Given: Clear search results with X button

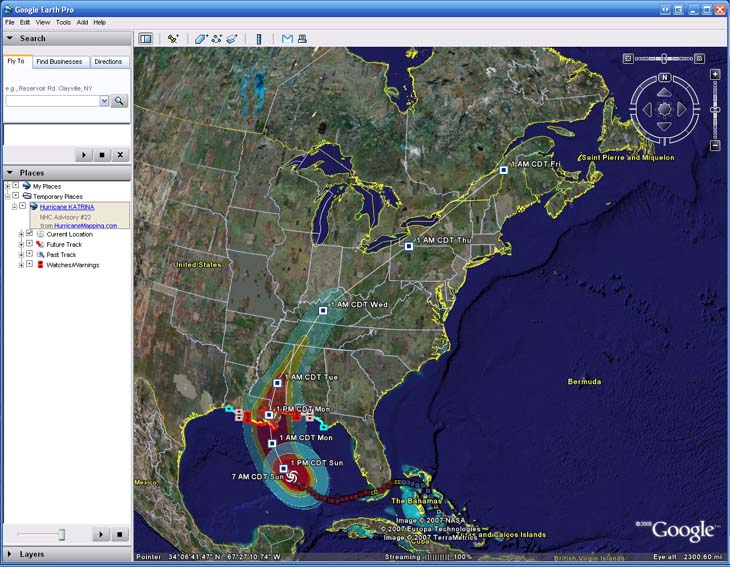Looking at the screenshot, I should [x=120, y=155].
